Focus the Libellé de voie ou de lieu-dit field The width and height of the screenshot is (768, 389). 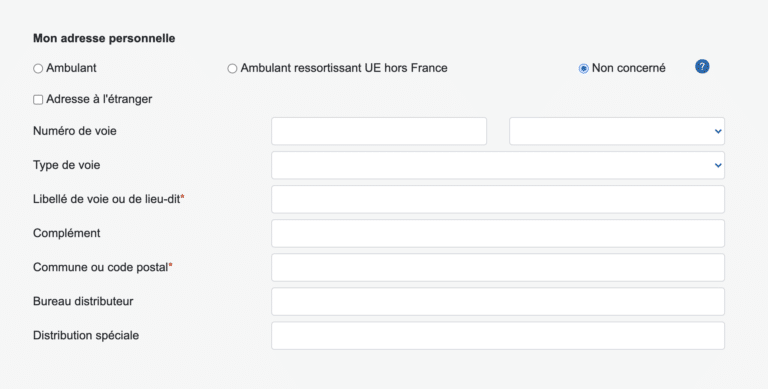point(498,199)
